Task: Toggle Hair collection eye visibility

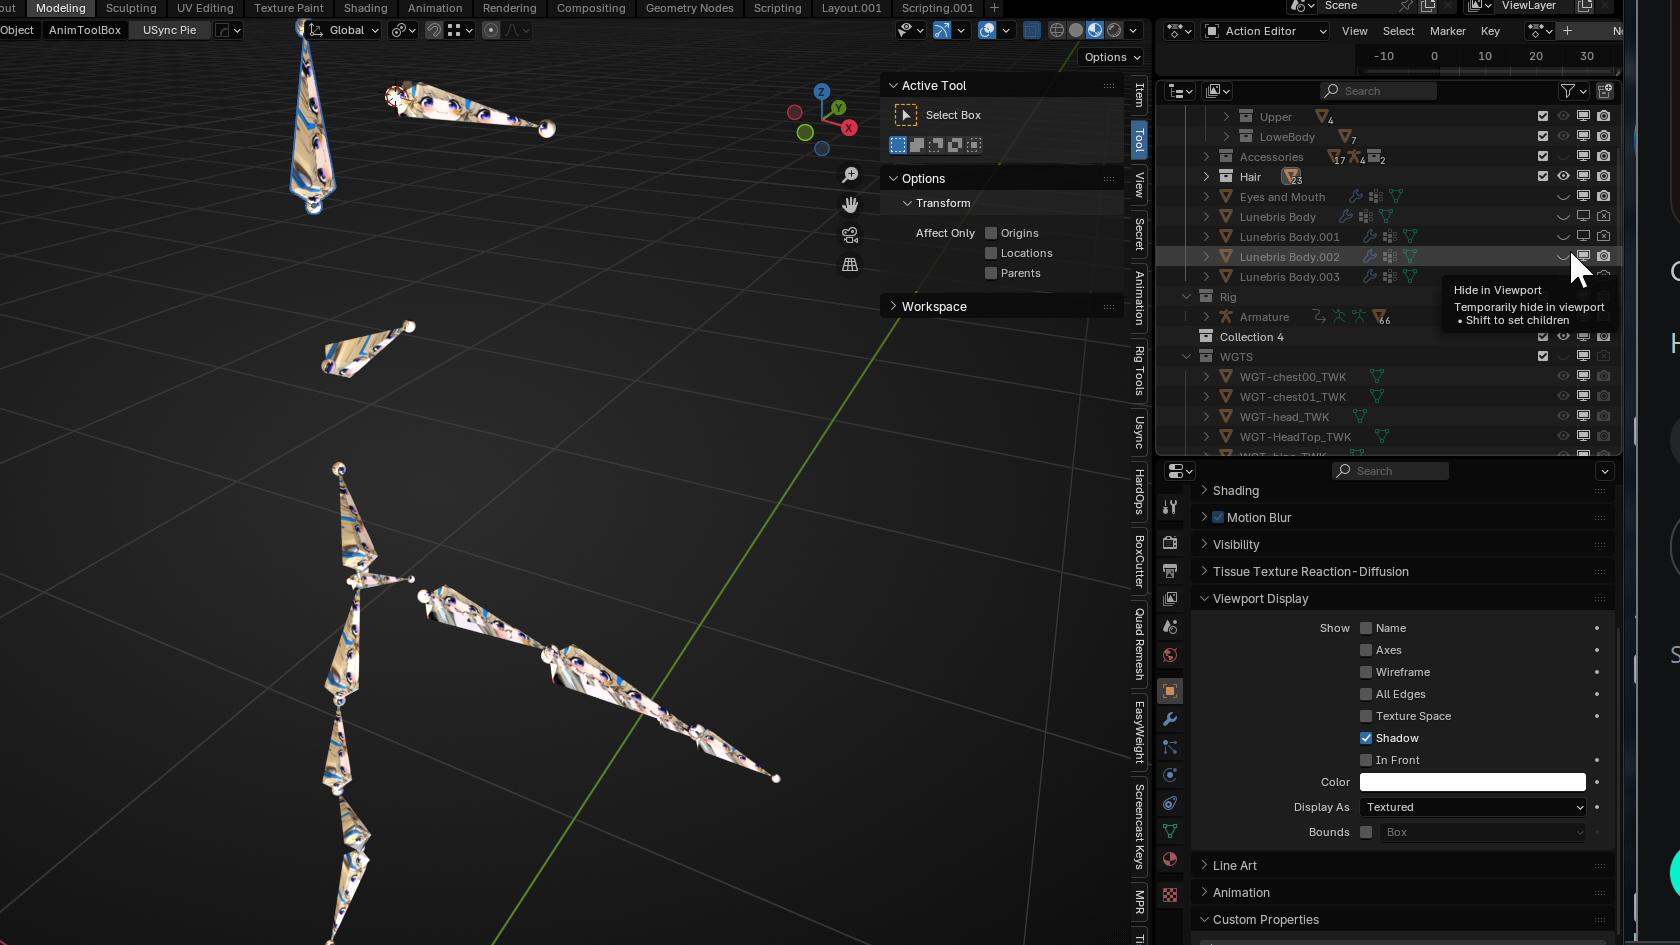Action: click(1563, 176)
